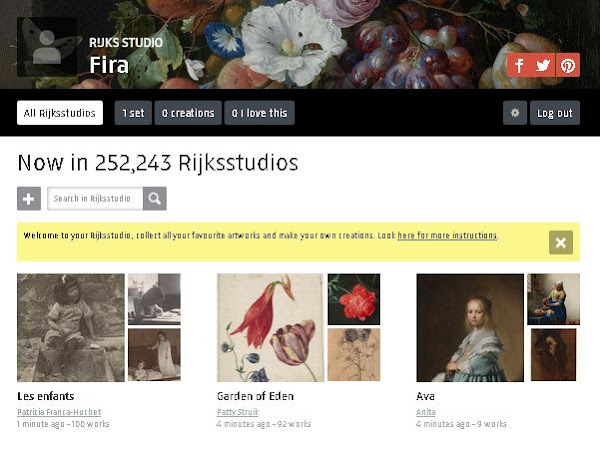Open the Ava girl portrait thumbnail
The image size is (600, 453).
tap(470, 328)
